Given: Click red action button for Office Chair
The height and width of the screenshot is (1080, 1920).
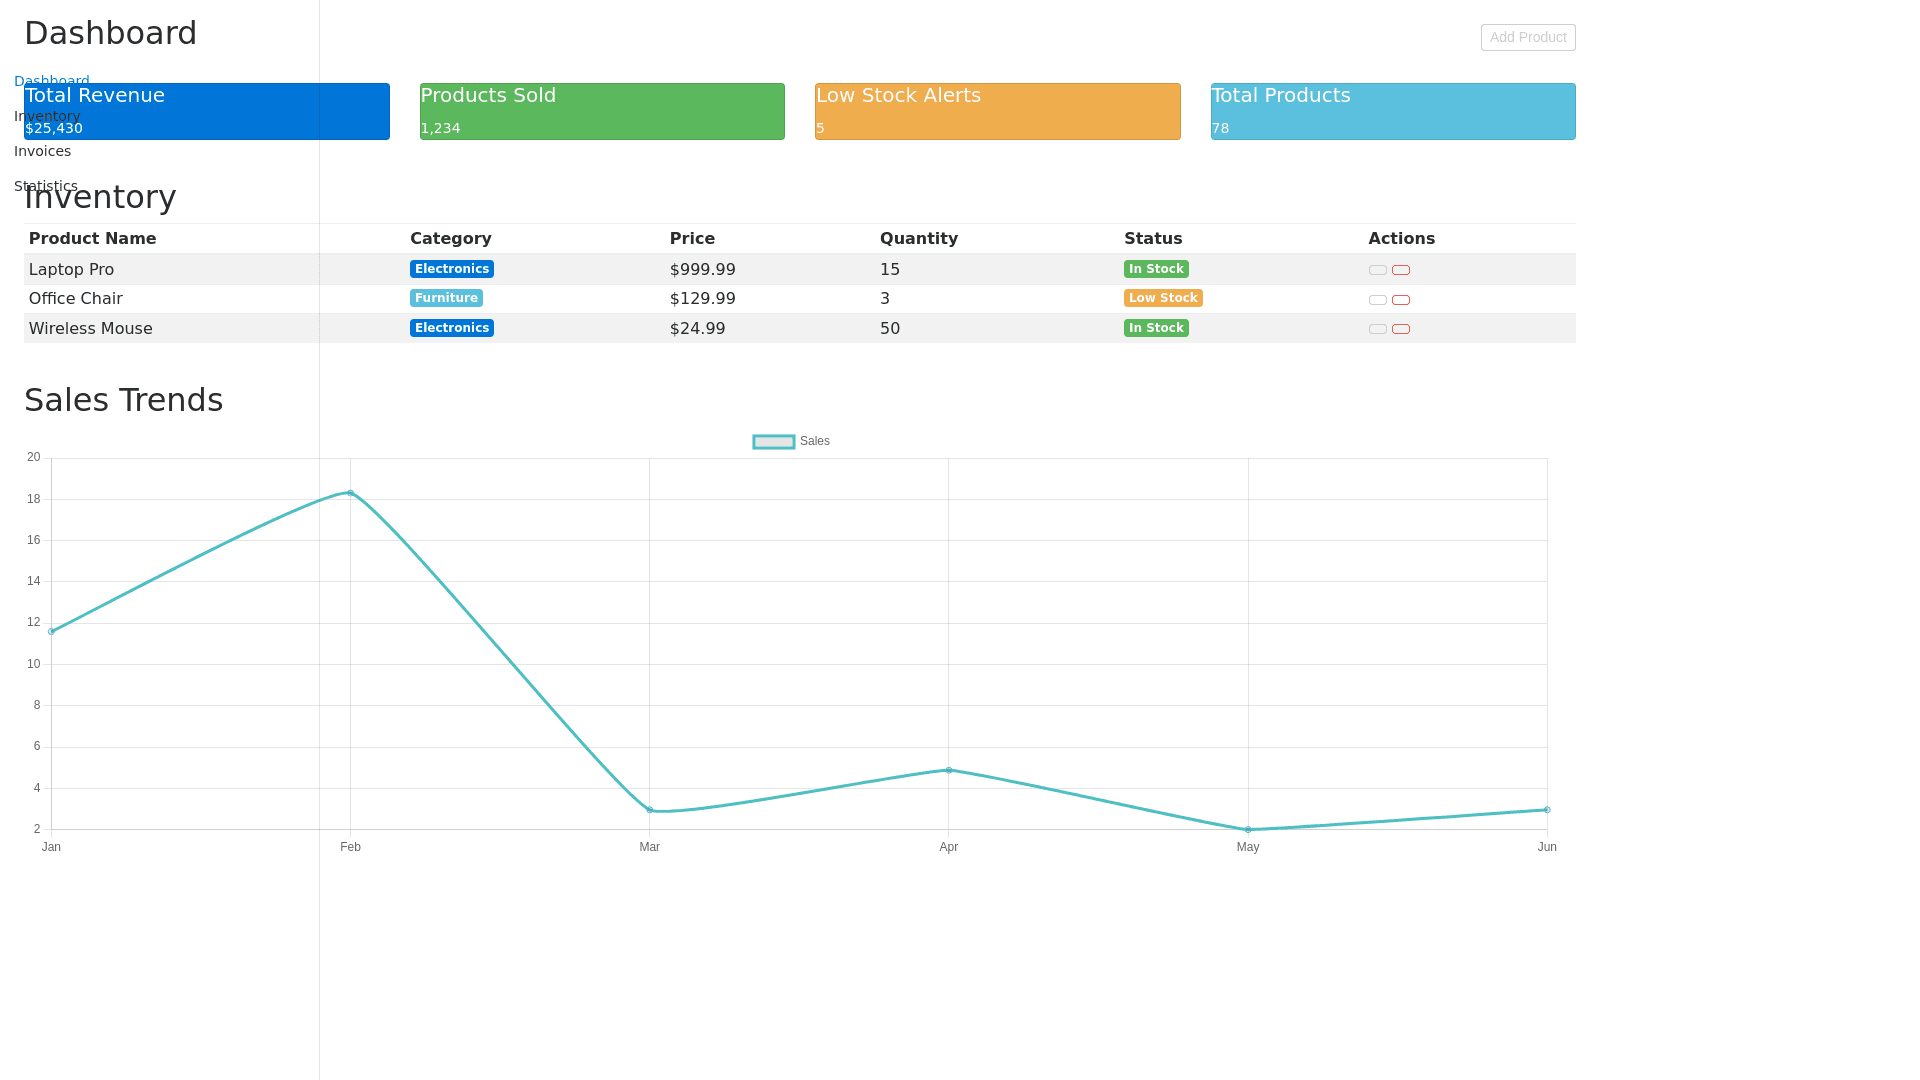Looking at the screenshot, I should 1400,300.
